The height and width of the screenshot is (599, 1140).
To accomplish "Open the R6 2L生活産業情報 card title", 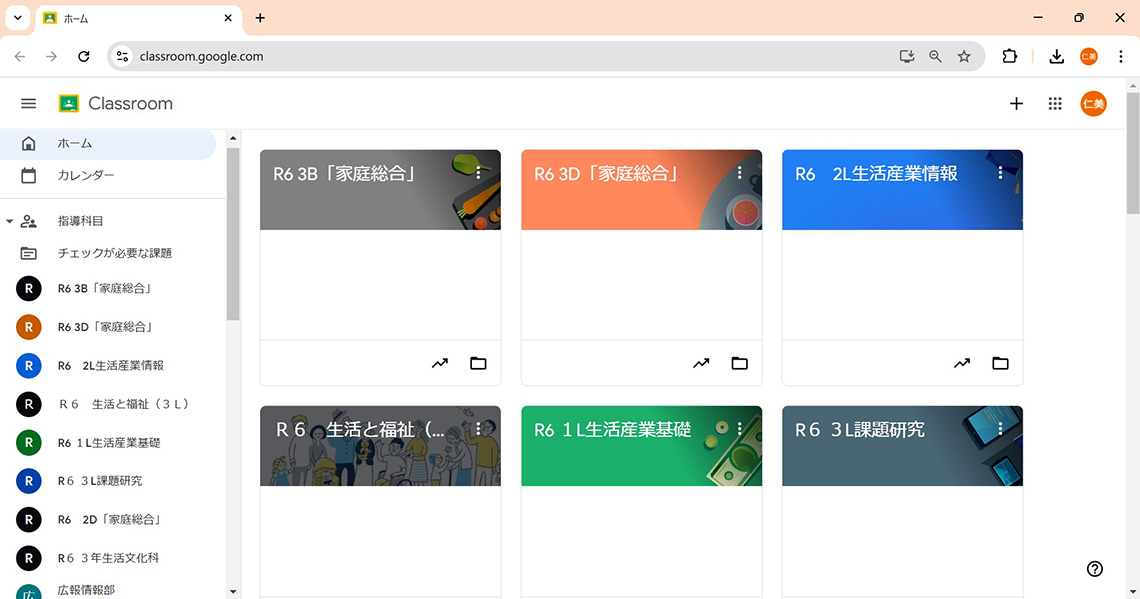I will coord(876,174).
